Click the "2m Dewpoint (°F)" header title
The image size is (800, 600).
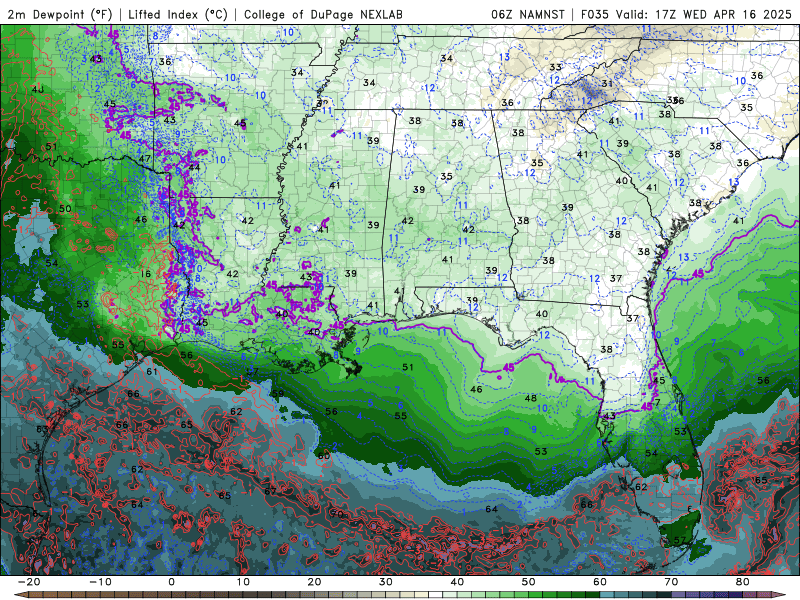[x=60, y=14]
